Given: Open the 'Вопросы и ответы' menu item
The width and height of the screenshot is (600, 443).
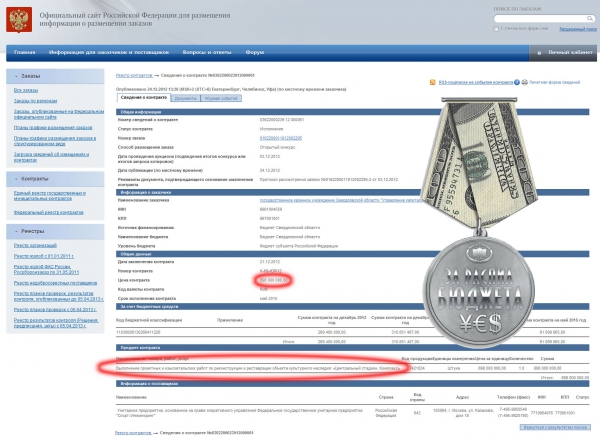Looking at the screenshot, I should click(207, 52).
